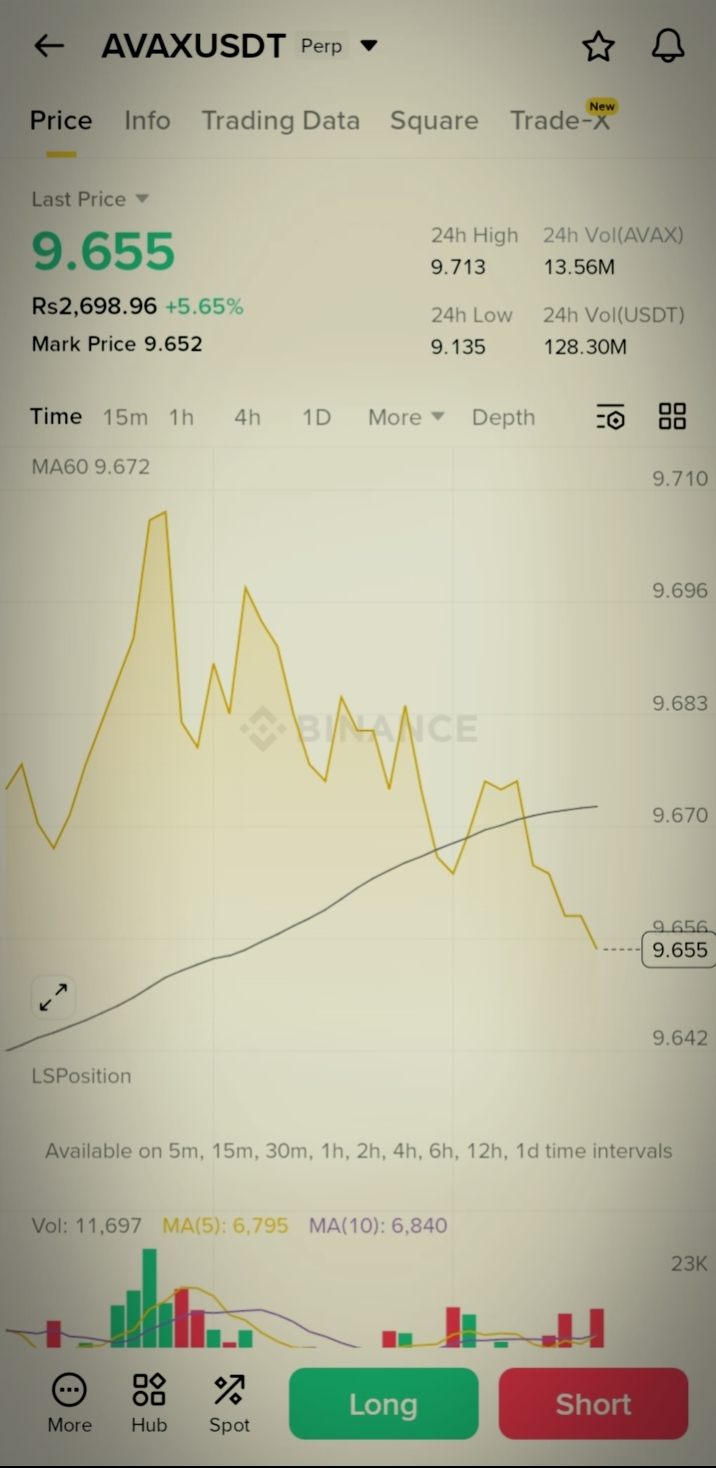Image resolution: width=716 pixels, height=1468 pixels.
Task: Switch chart to Depth view
Action: pos(503,417)
